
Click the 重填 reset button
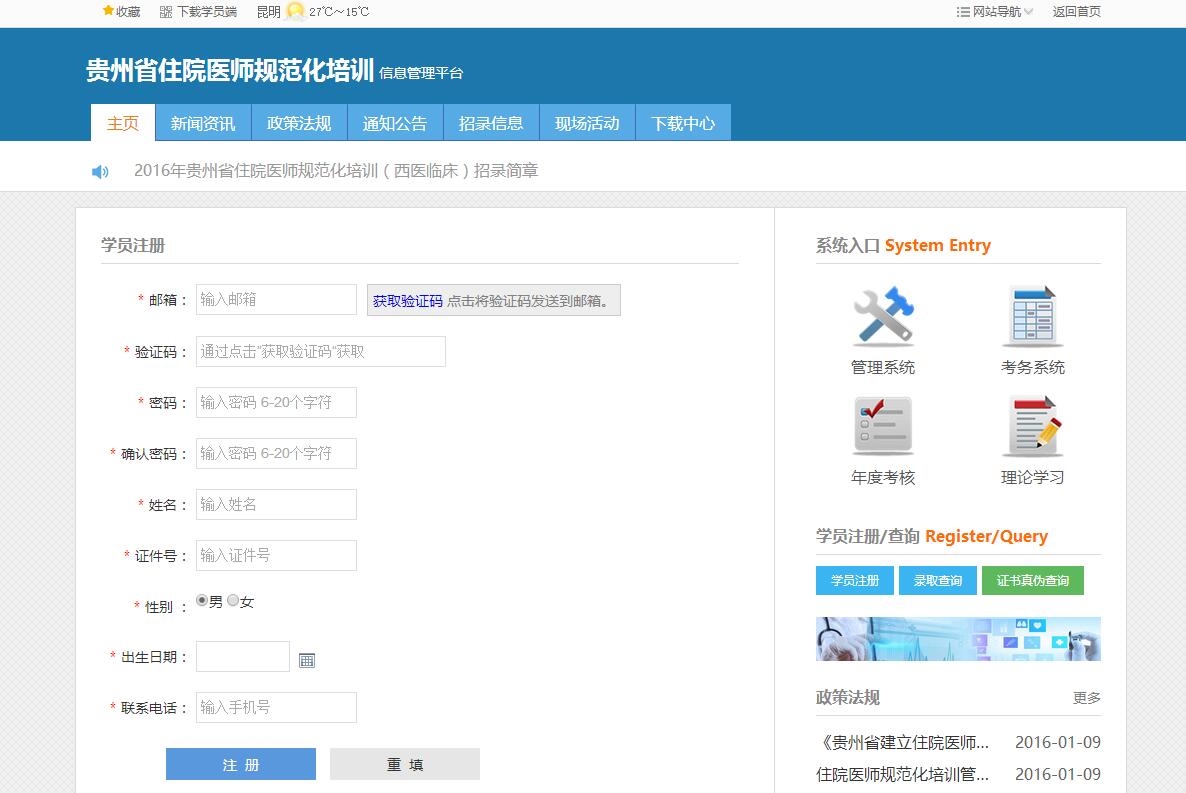point(405,764)
